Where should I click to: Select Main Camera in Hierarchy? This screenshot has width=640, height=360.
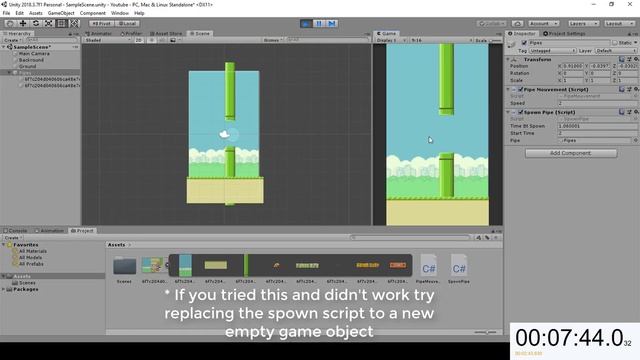(34, 53)
